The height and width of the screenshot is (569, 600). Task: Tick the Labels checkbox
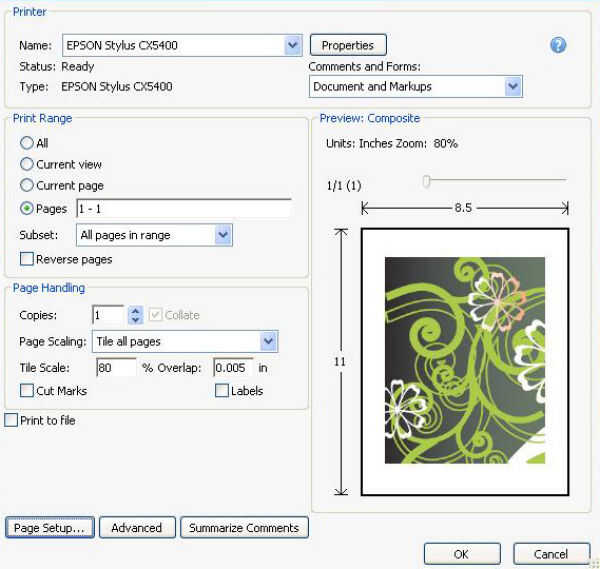coord(222,391)
